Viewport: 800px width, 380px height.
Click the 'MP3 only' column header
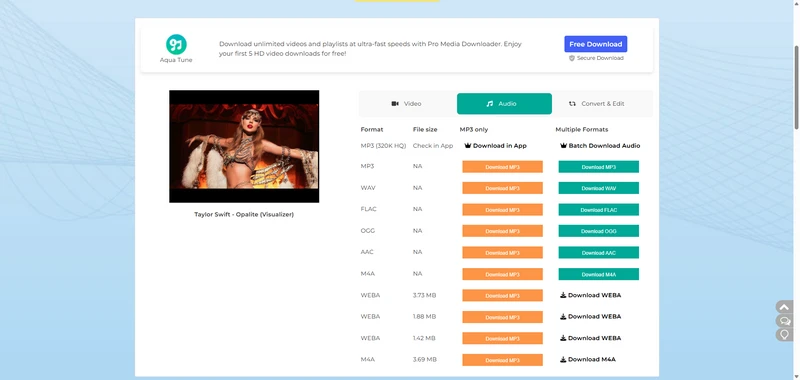(x=473, y=130)
